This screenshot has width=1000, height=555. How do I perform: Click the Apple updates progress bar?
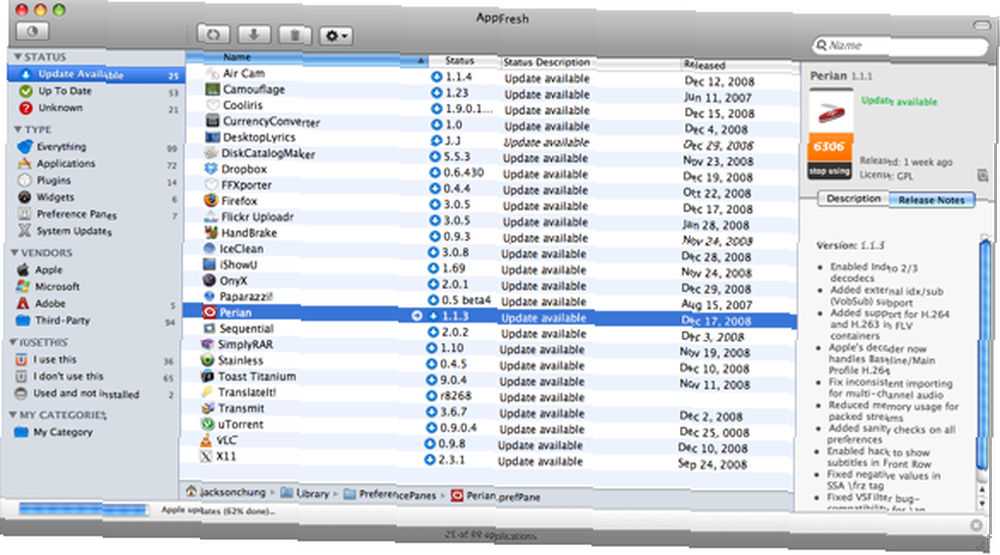click(x=82, y=508)
